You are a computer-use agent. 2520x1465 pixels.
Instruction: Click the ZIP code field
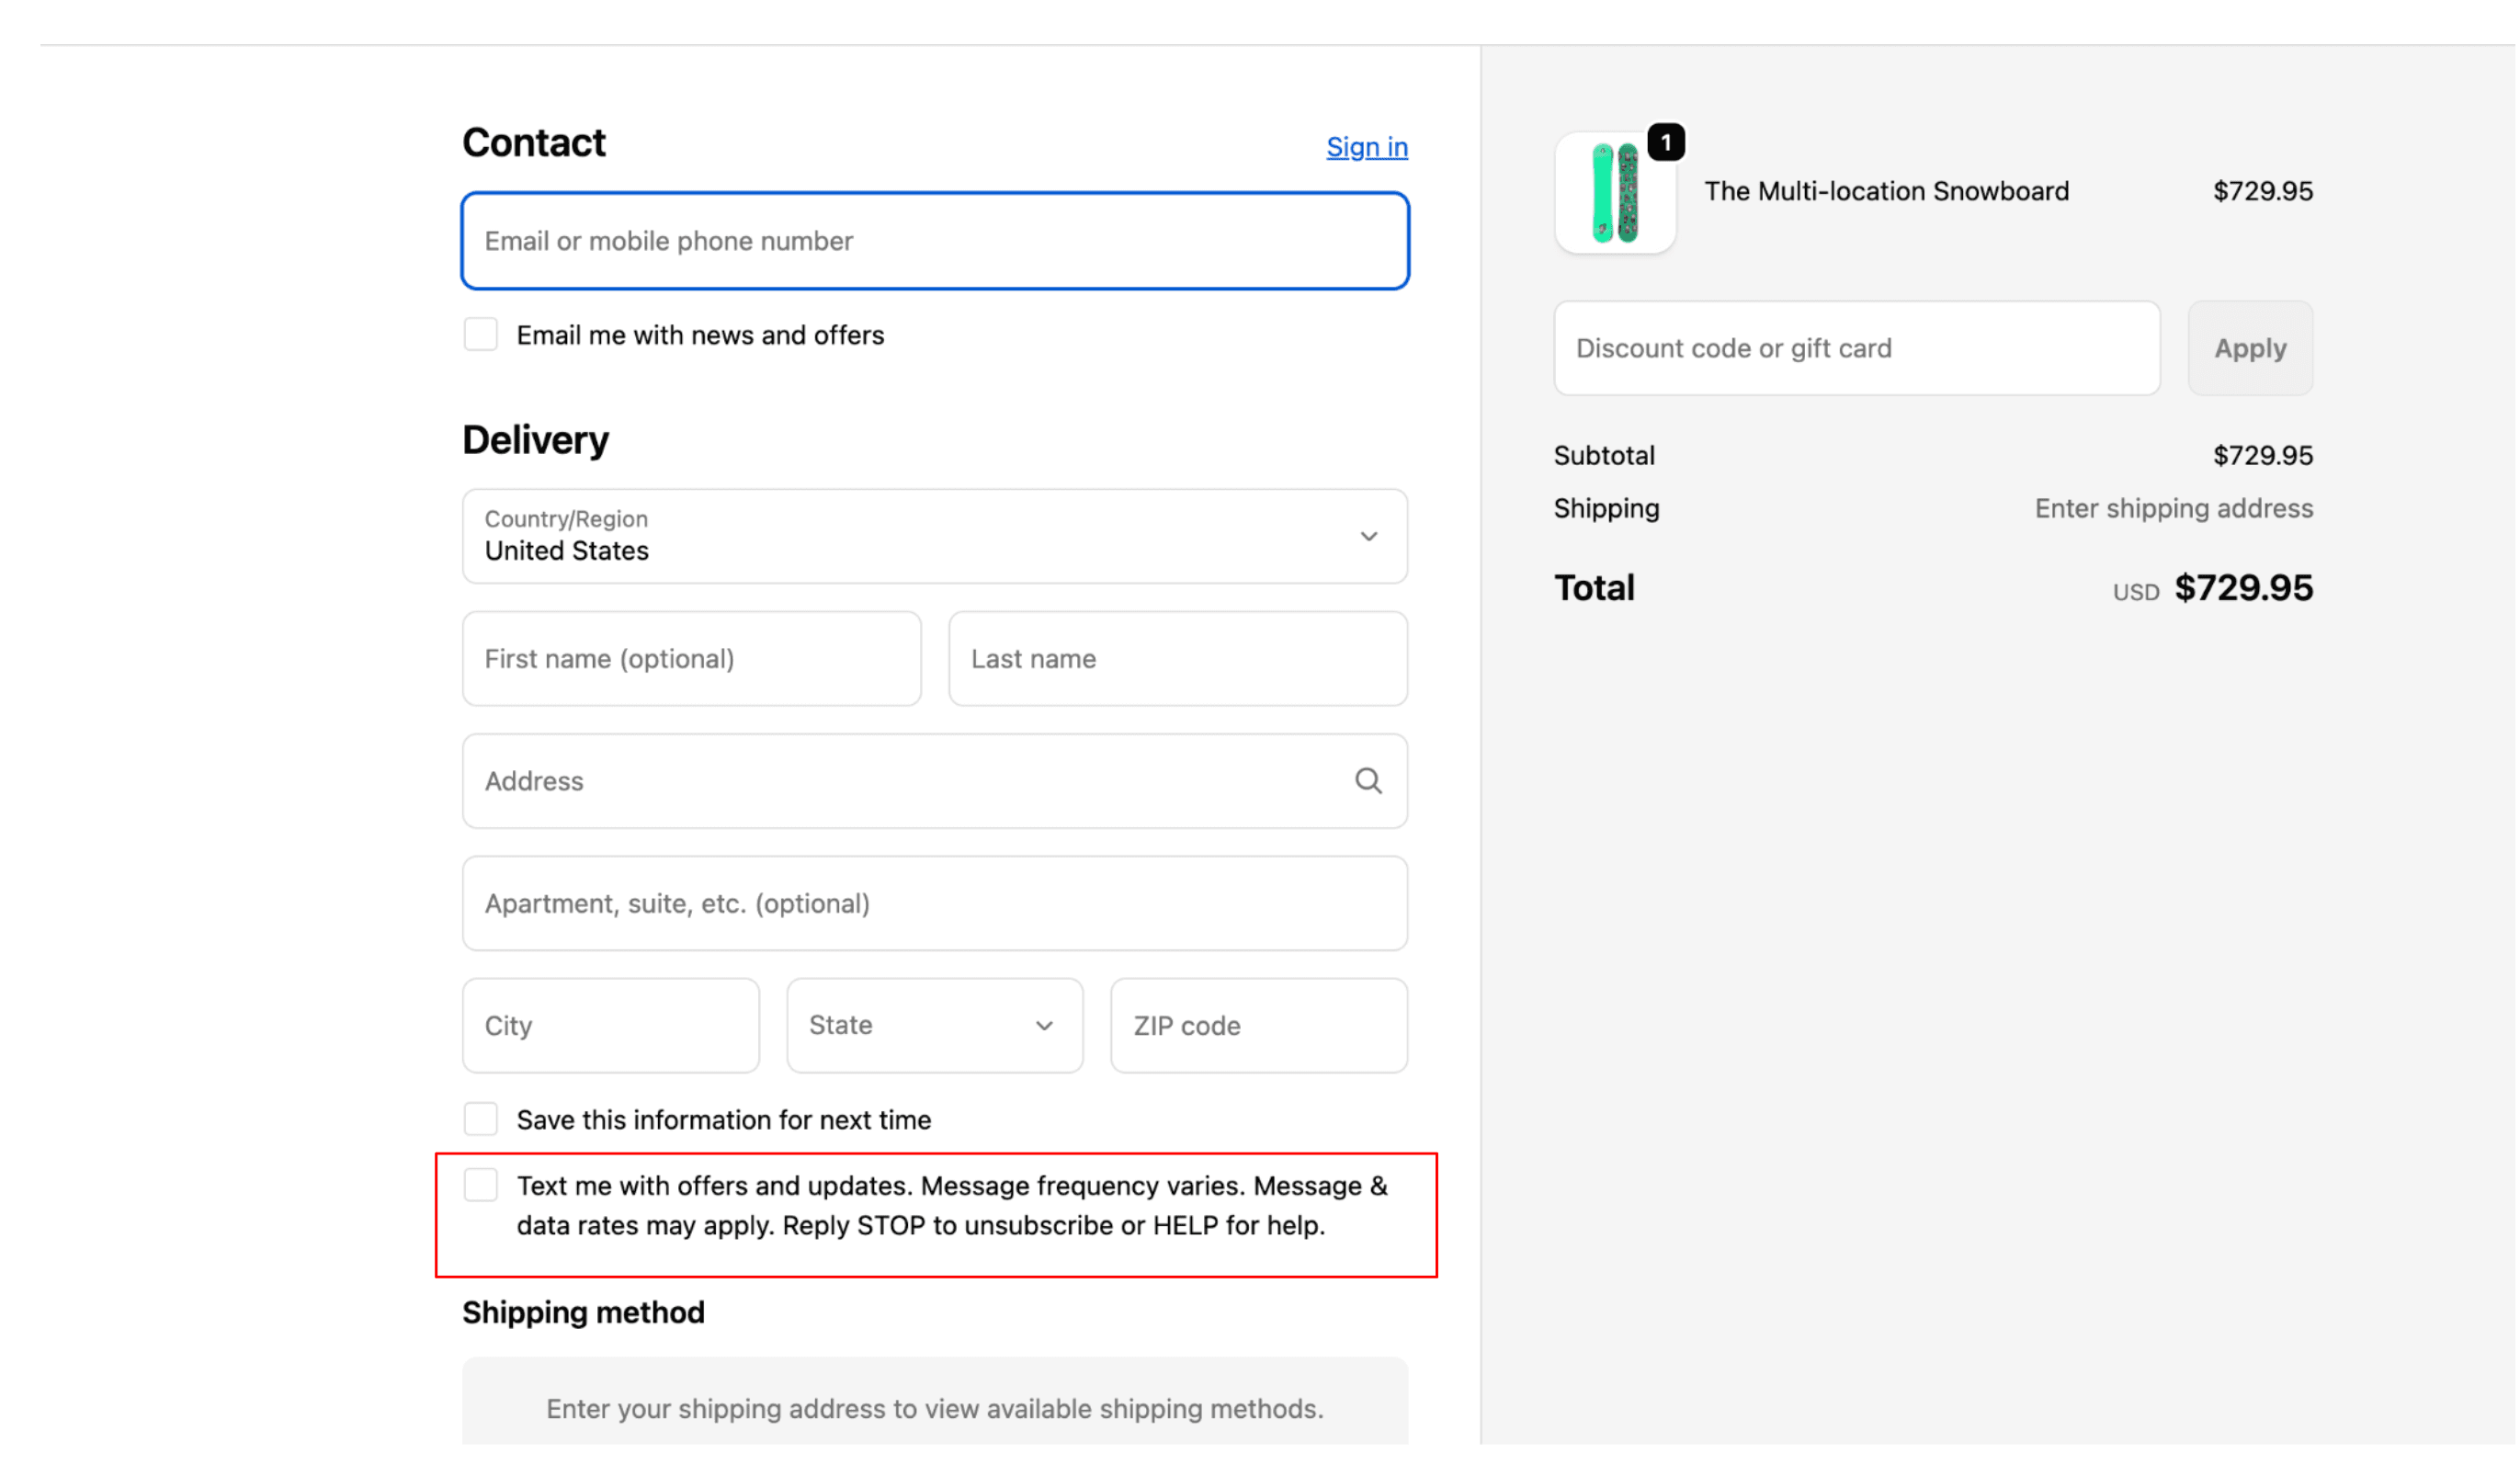pos(1258,1025)
